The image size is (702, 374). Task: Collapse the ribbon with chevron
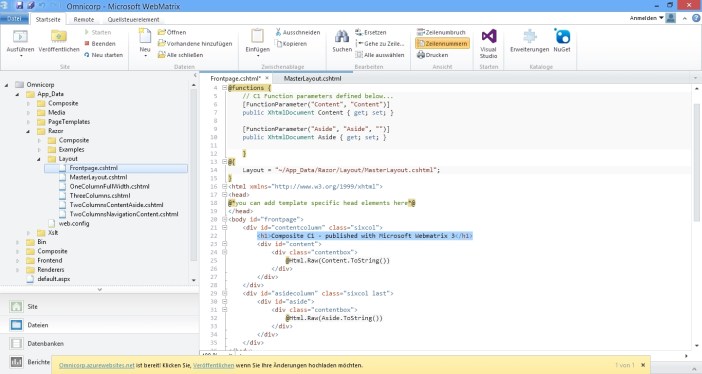point(685,18)
